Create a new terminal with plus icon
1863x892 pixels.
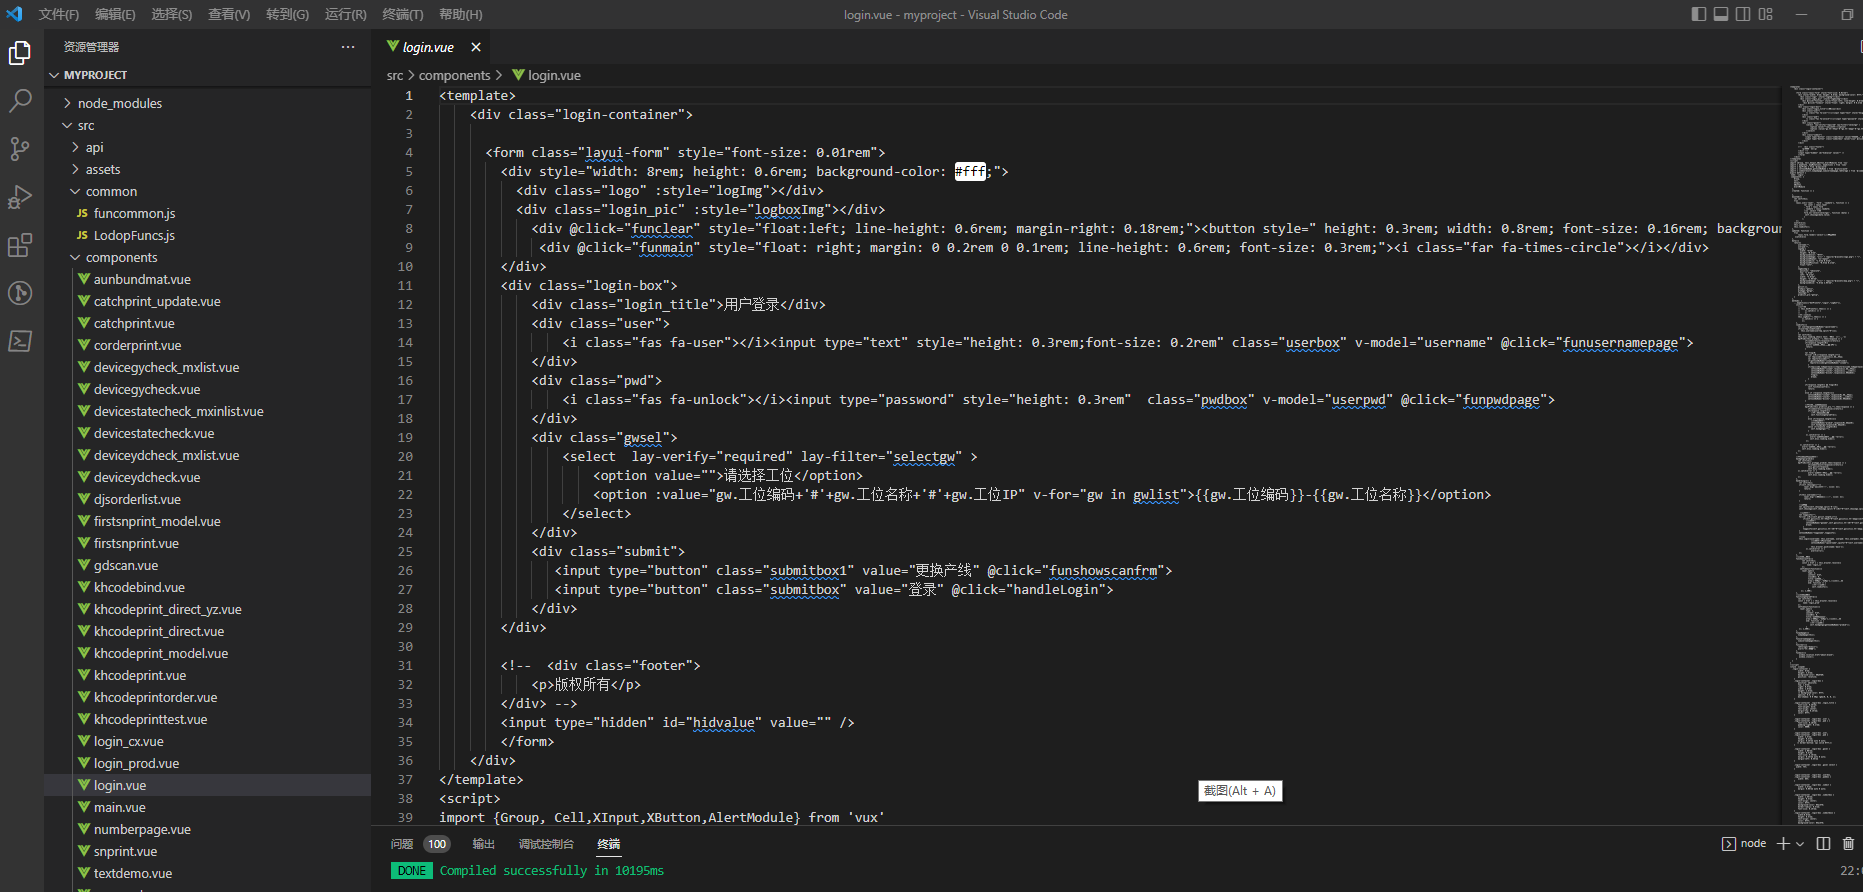1783,844
